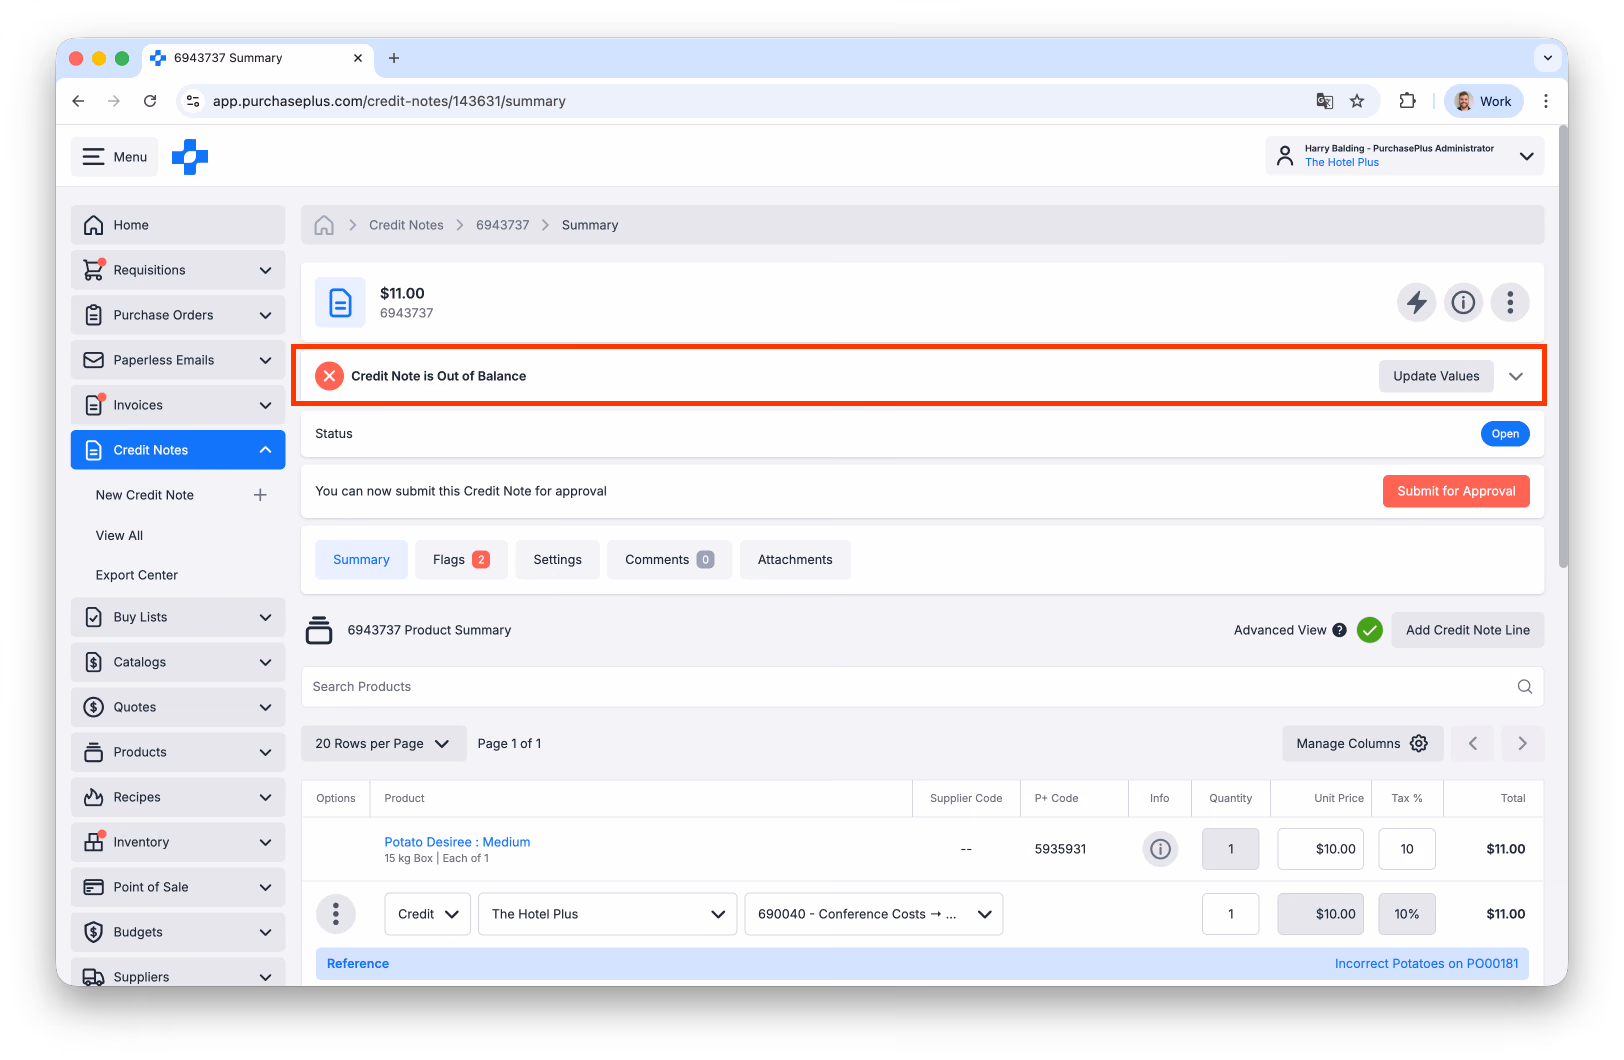Select View All under Credit Notes

119,535
